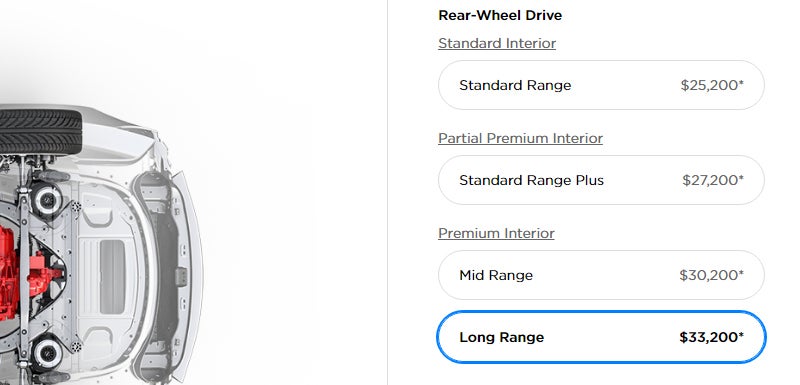
Task: Click the black front tire tread
Action: tap(40, 131)
